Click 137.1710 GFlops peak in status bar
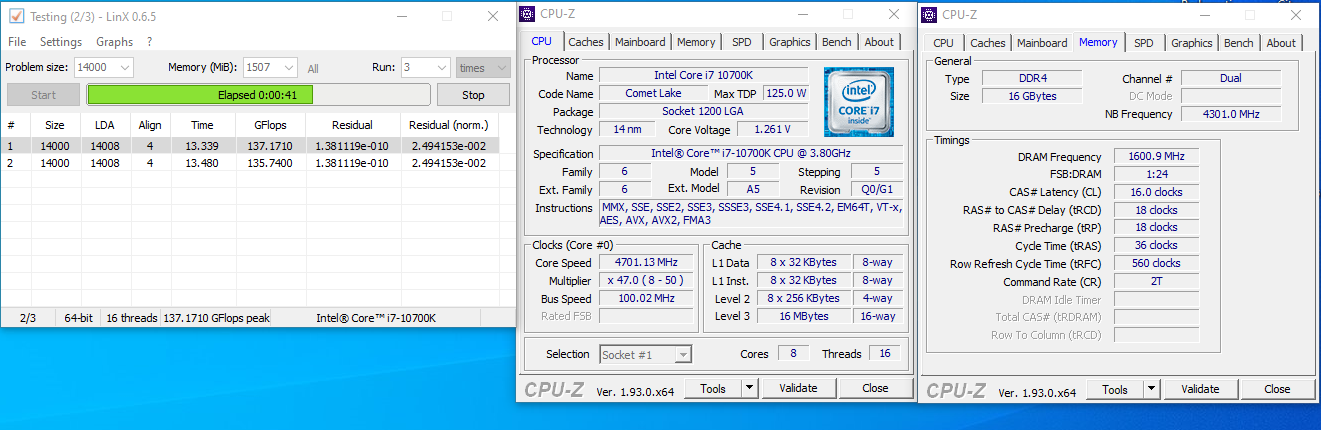Screen dimensions: 1321x430 click(216, 318)
